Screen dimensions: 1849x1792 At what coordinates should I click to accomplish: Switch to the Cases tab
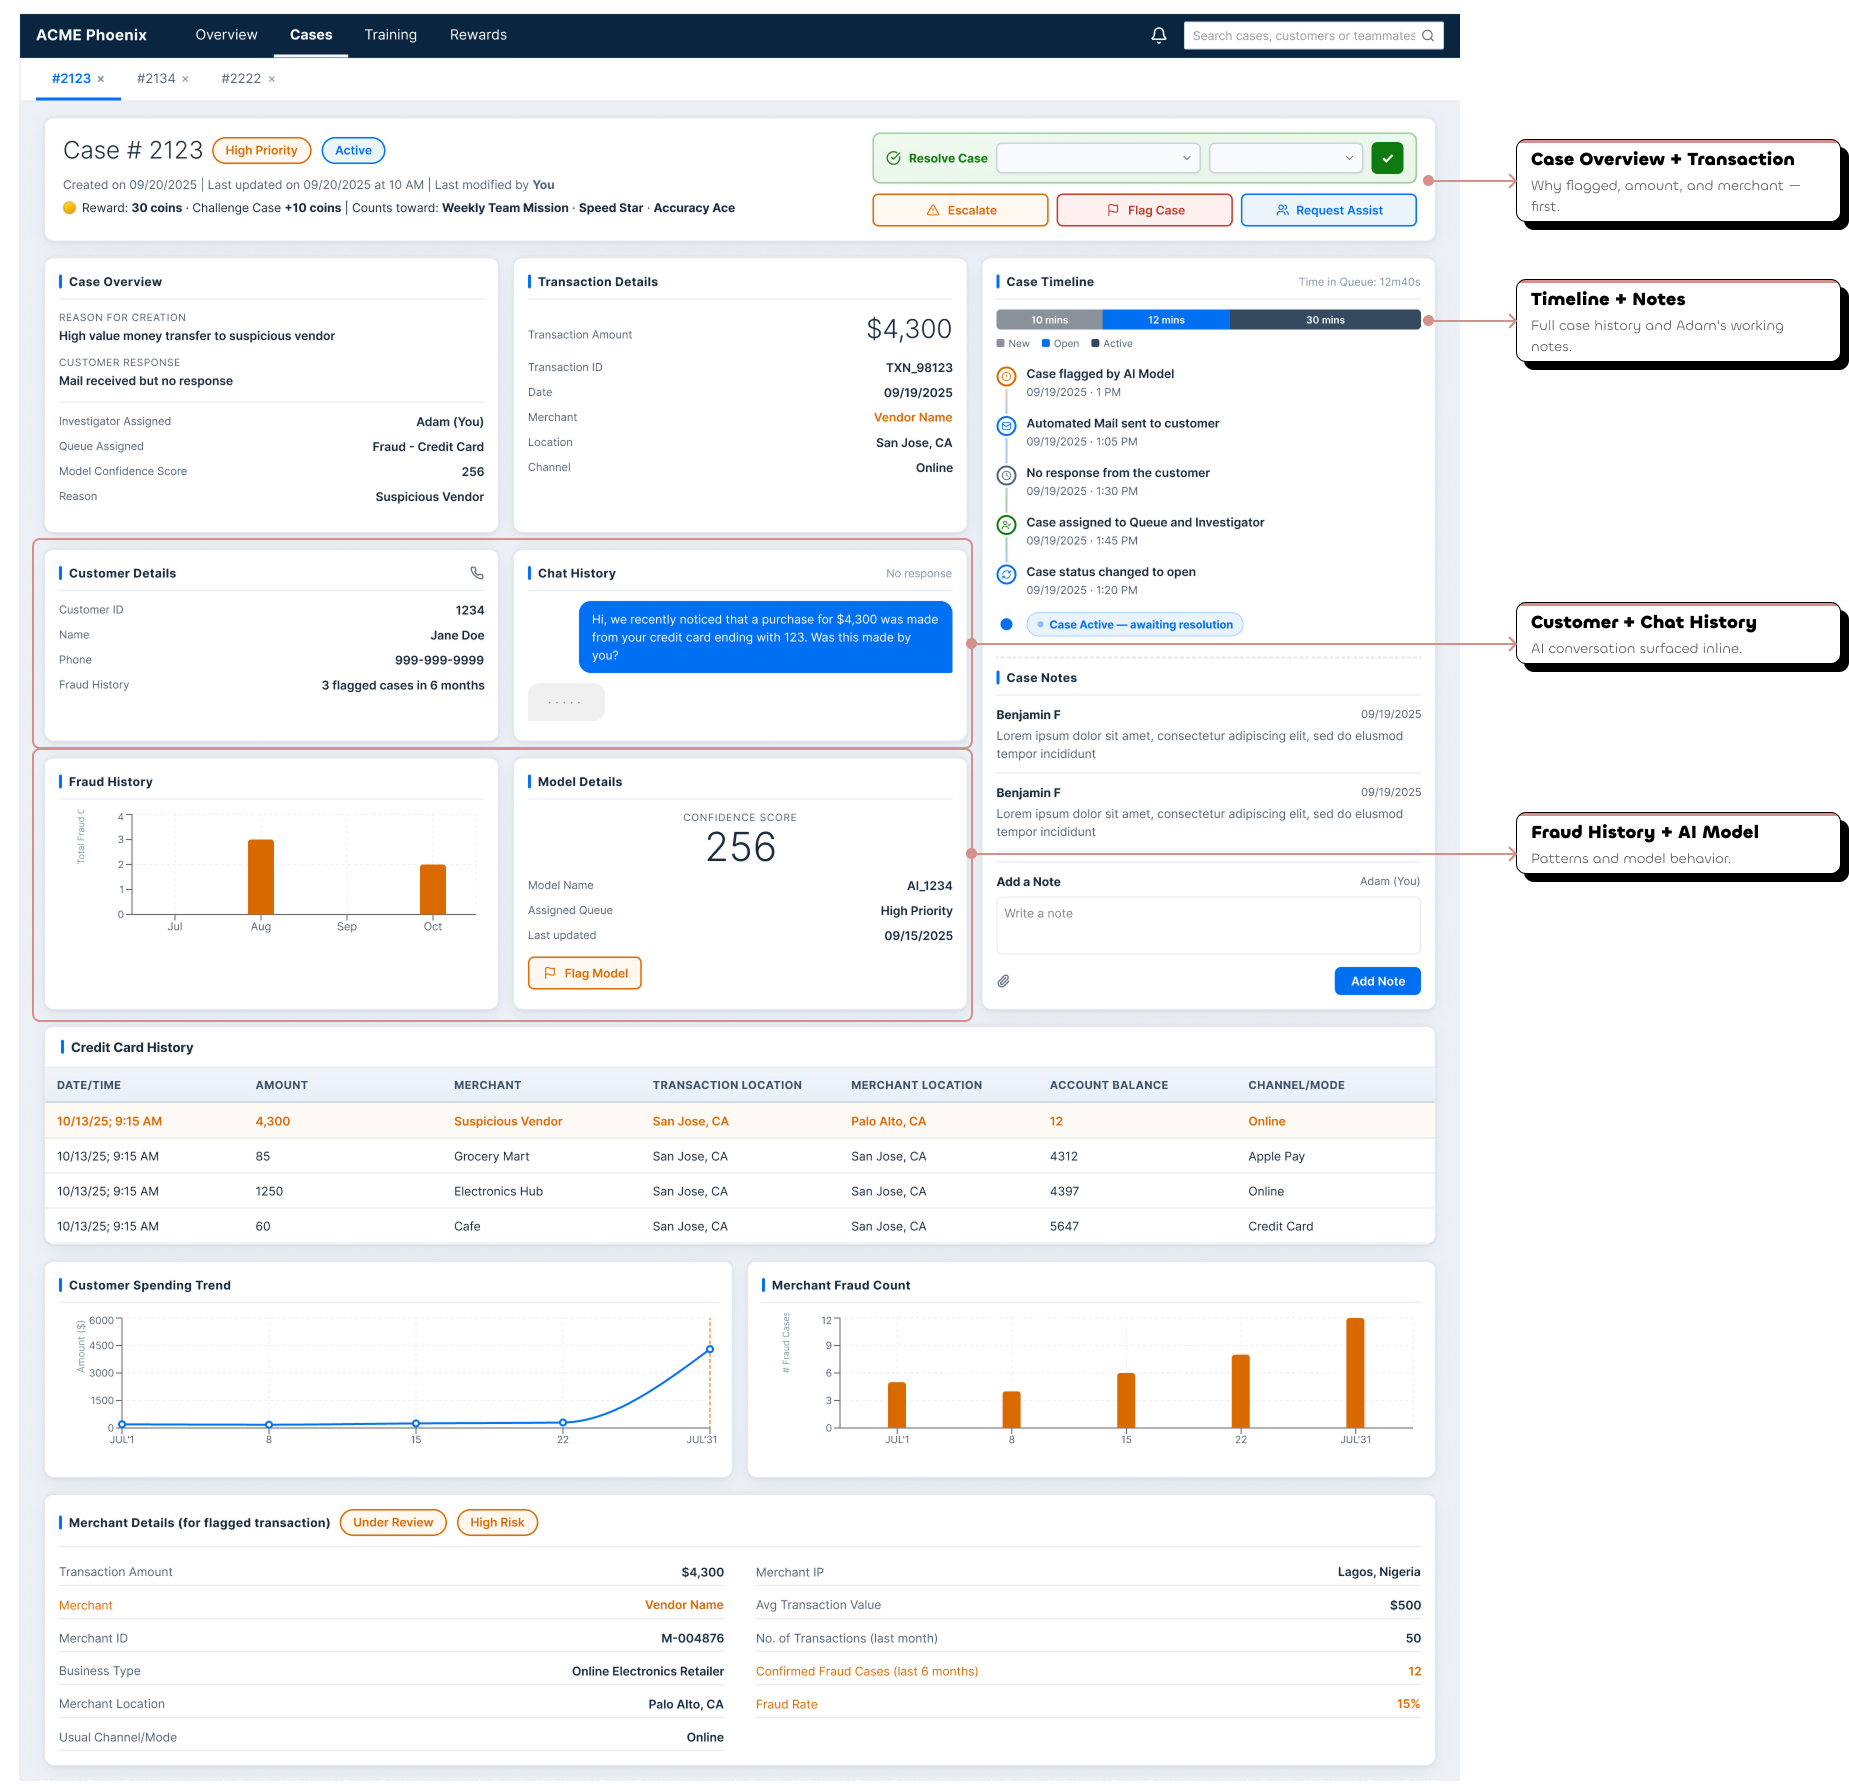click(311, 35)
